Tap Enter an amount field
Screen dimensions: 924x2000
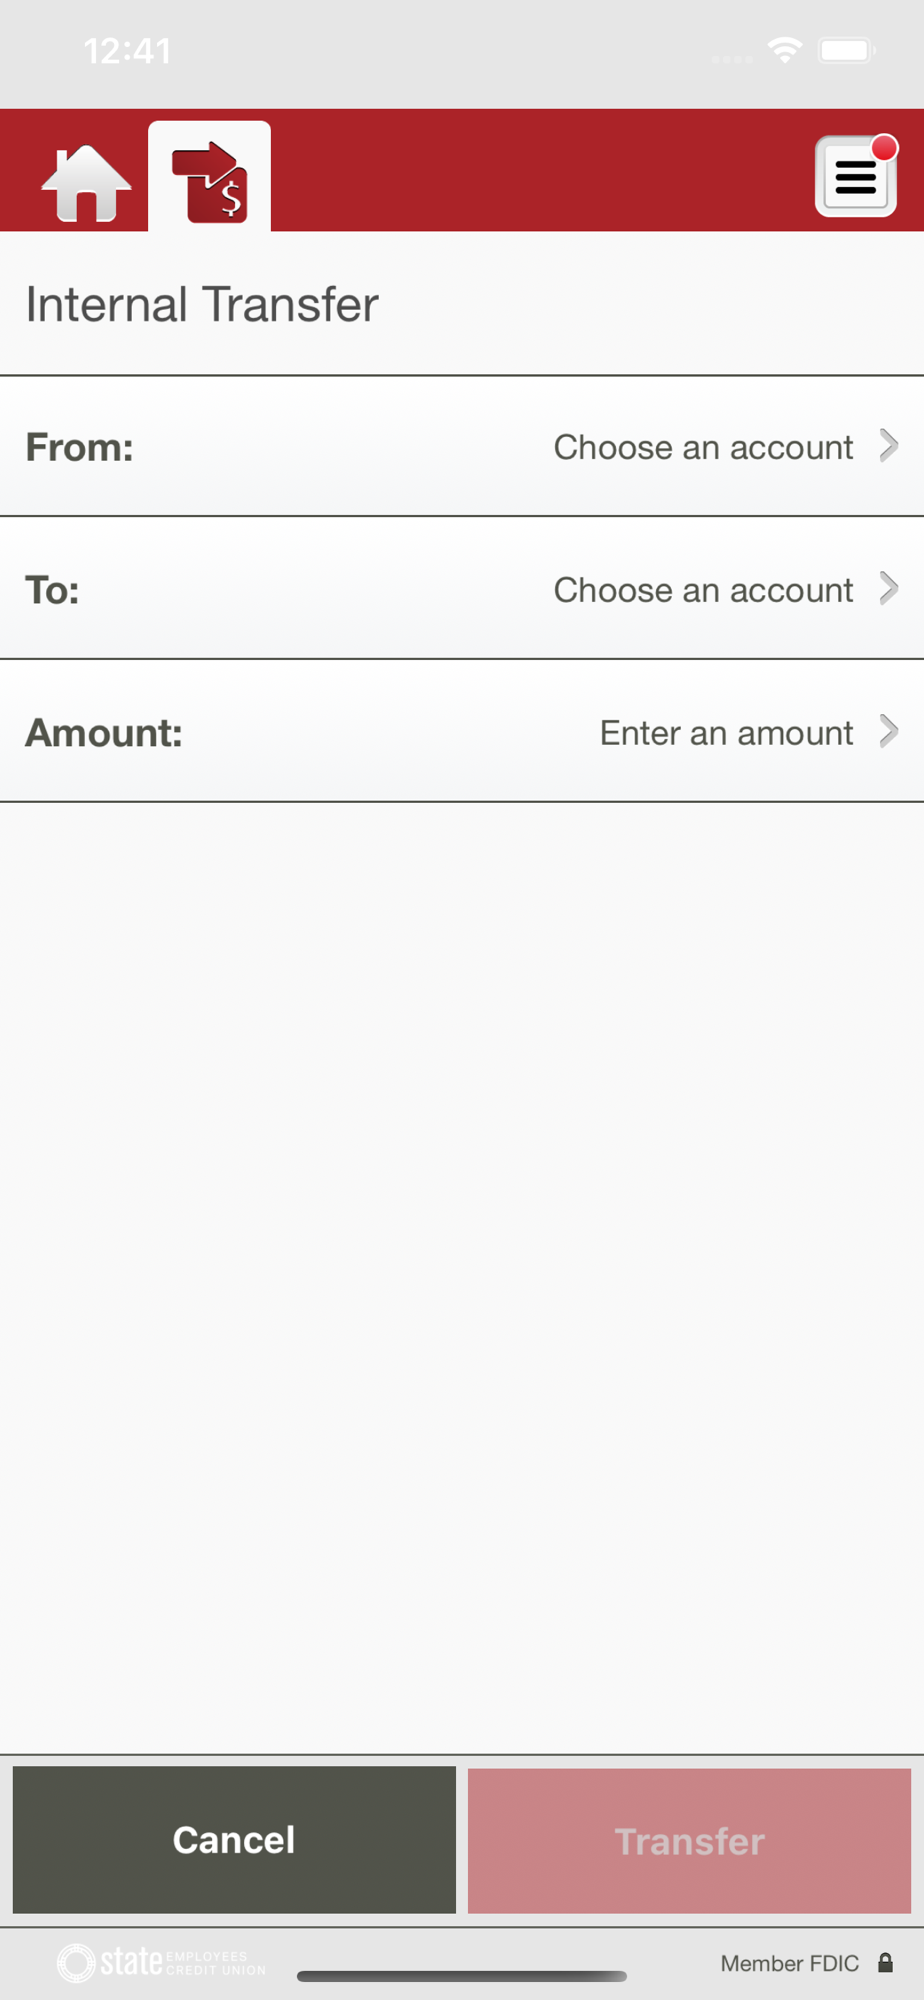pos(726,733)
